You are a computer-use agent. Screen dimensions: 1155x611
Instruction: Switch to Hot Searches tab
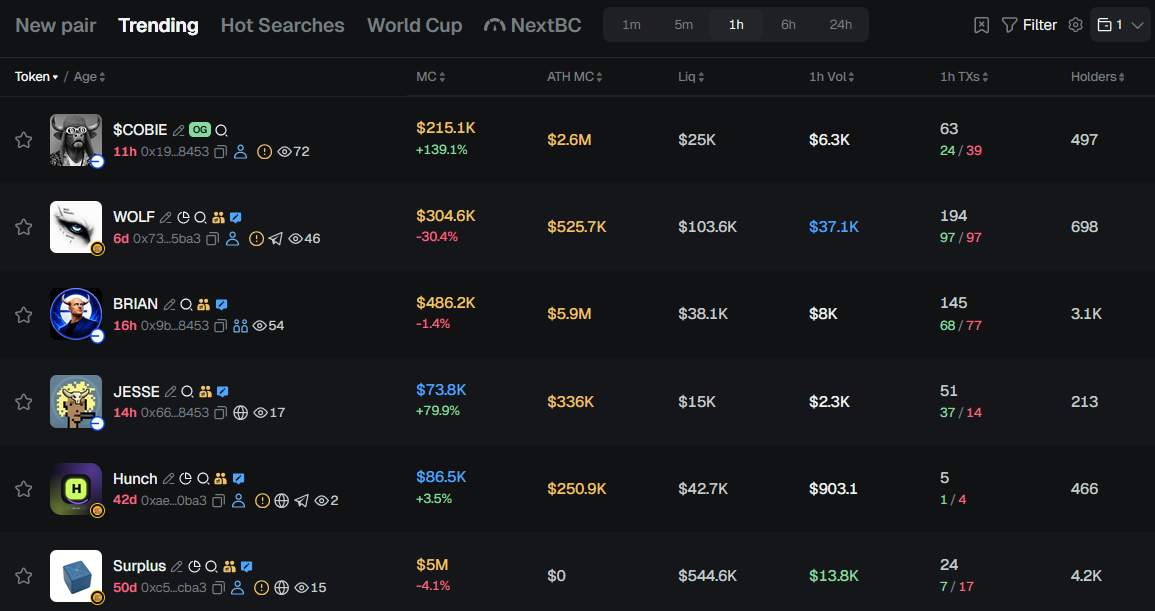click(283, 25)
